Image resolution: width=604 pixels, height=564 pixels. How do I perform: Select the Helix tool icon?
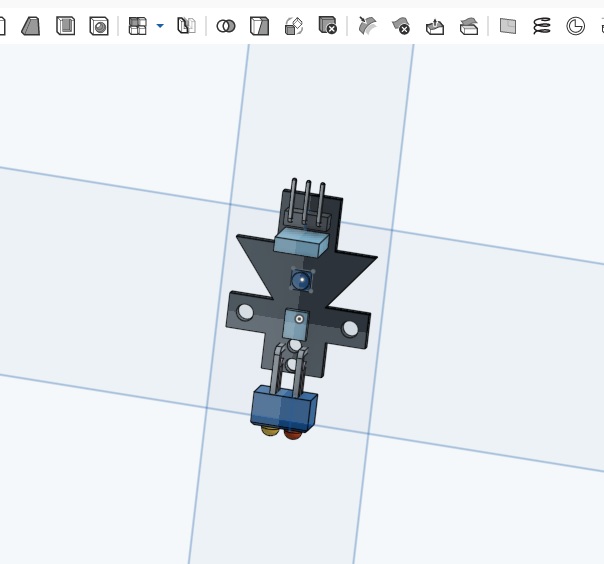coord(542,26)
